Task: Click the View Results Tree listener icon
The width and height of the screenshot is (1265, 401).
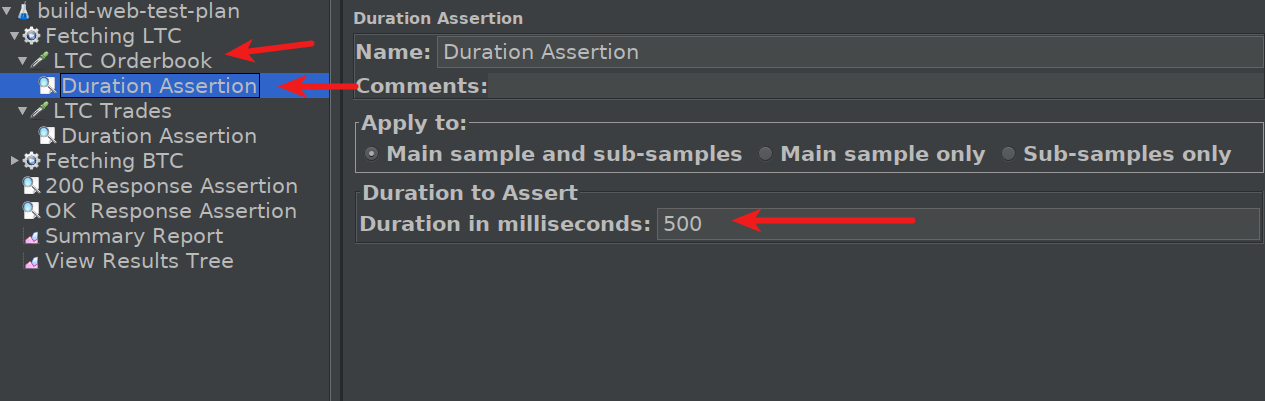Action: click(x=31, y=261)
